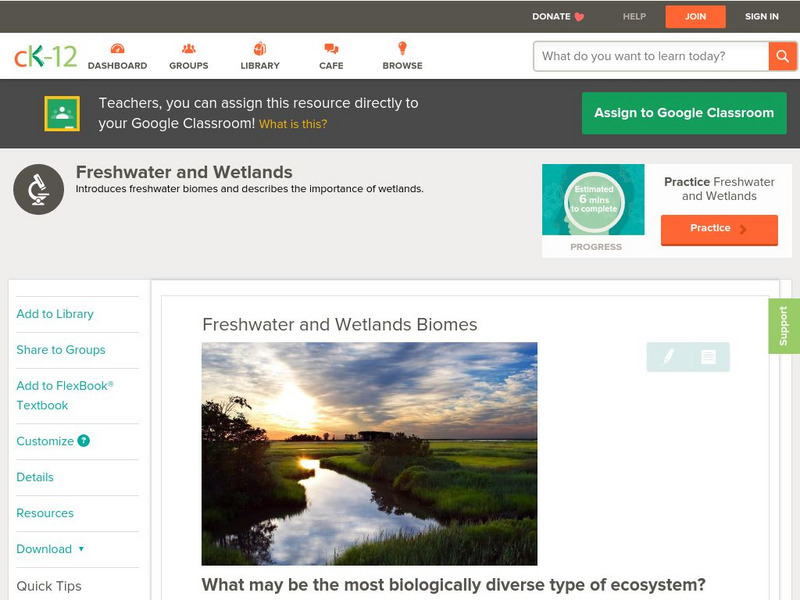The height and width of the screenshot is (600, 800).
Task: Click DONATE in the top bar
Action: (x=551, y=17)
